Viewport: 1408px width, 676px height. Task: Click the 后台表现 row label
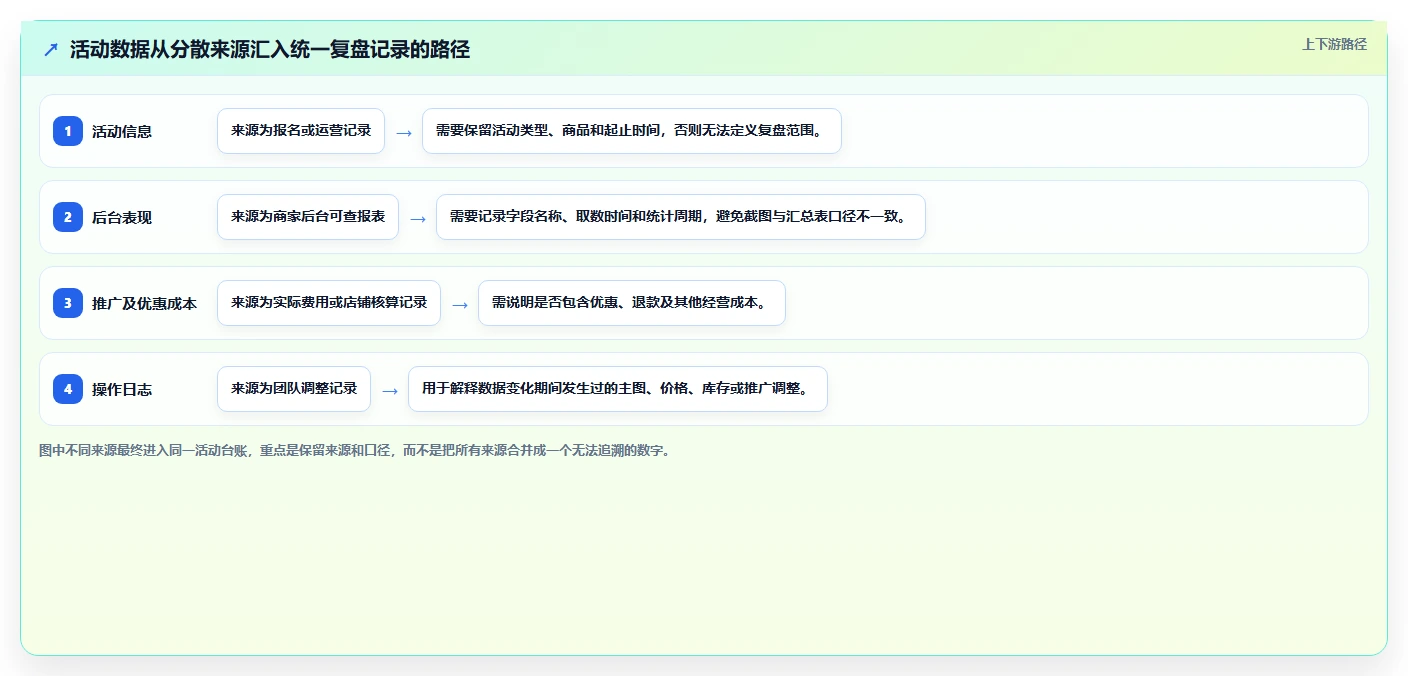(122, 217)
